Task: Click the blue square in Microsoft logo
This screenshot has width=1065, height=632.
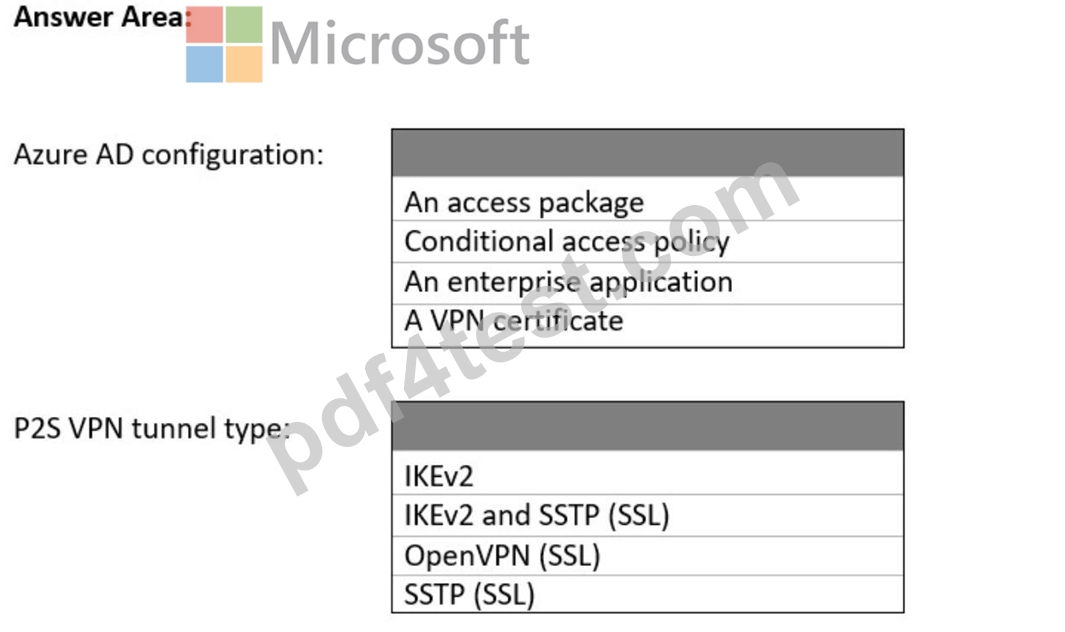Action: click(x=204, y=64)
